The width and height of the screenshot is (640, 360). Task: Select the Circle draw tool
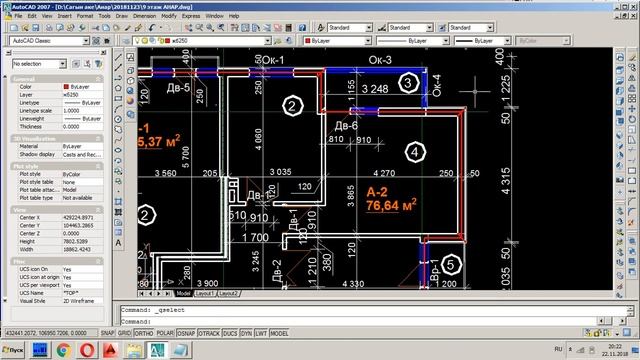tap(118, 119)
